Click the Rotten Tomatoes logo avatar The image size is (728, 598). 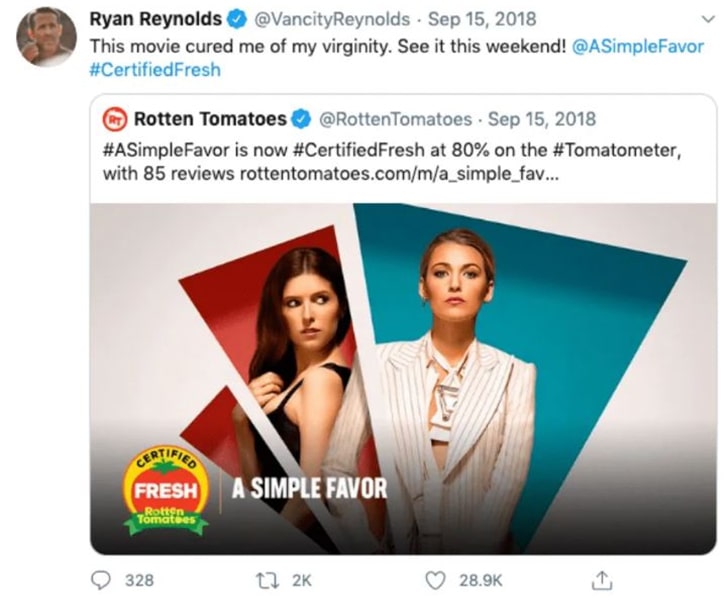(116, 120)
